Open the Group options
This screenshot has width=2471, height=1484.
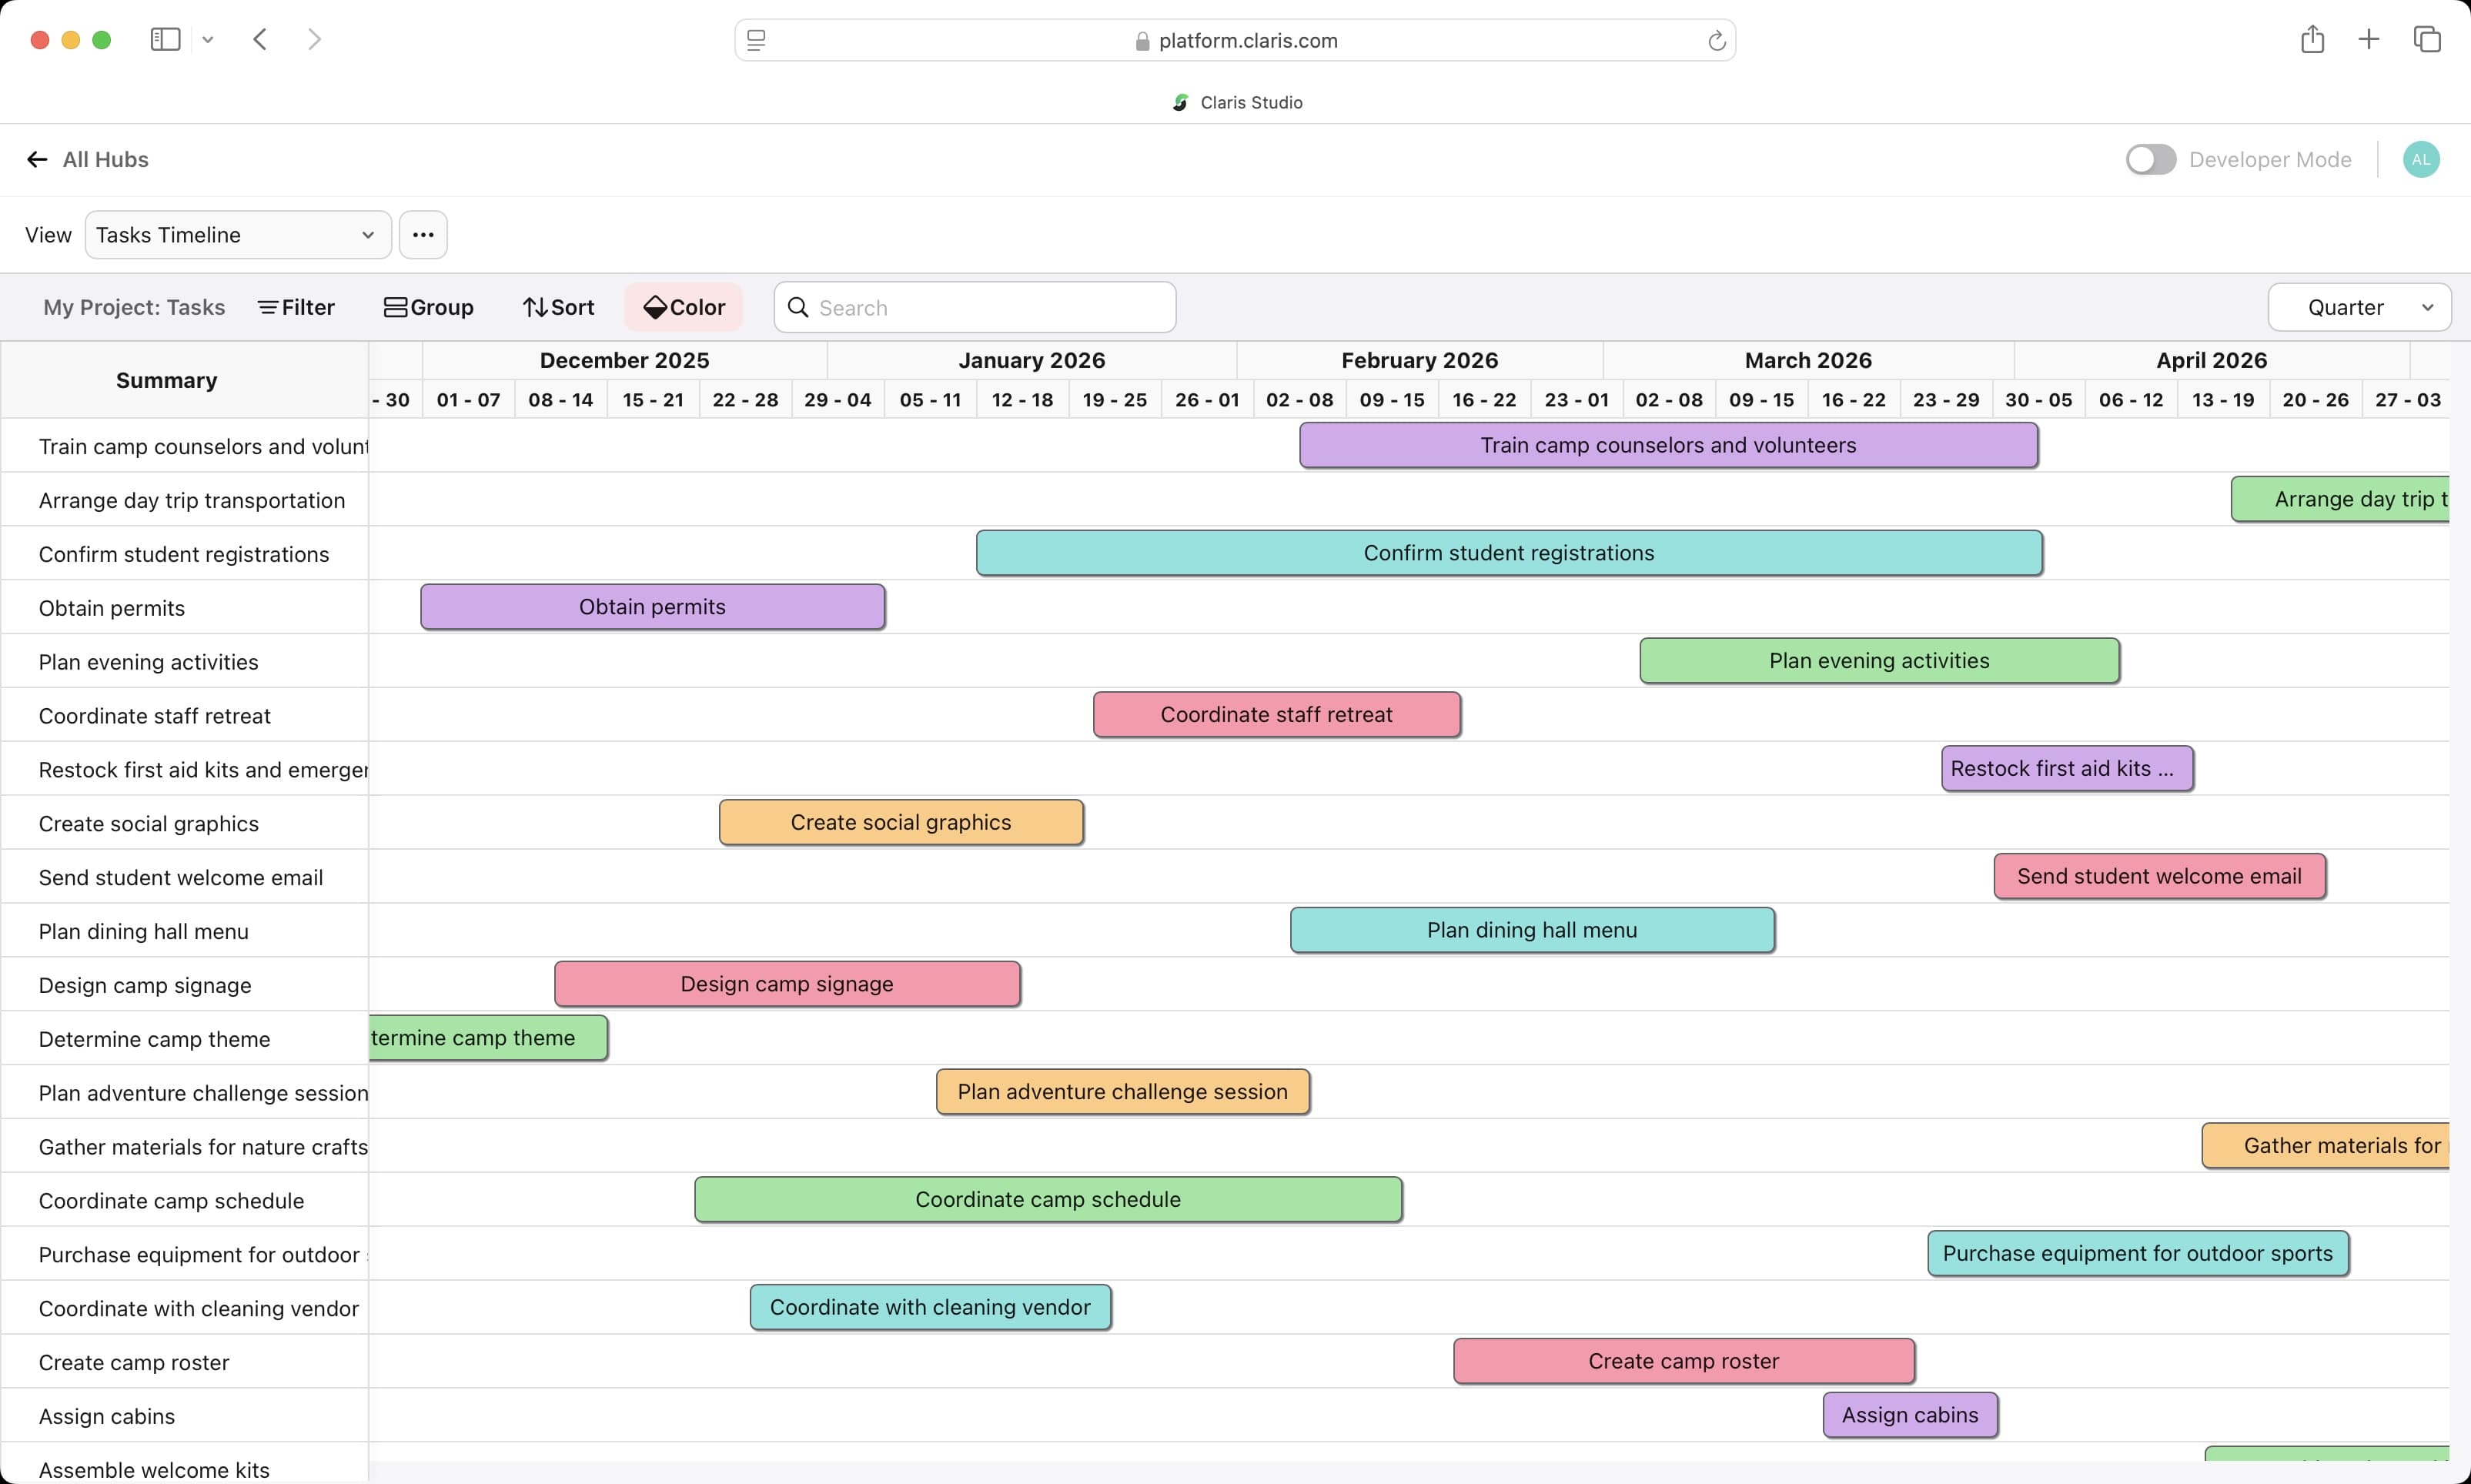(x=429, y=307)
